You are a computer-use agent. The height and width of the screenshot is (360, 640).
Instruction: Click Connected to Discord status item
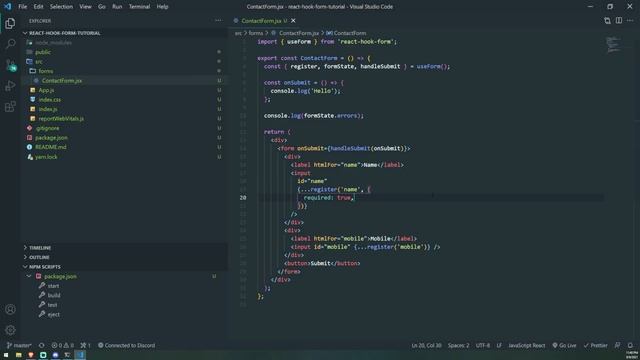coord(127,345)
